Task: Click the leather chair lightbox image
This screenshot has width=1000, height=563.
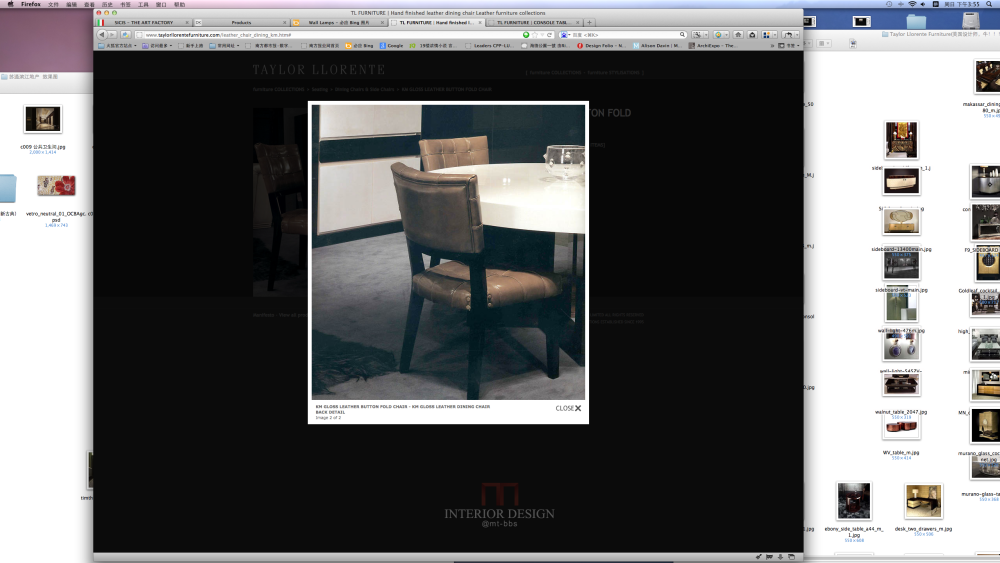Action: [448, 252]
